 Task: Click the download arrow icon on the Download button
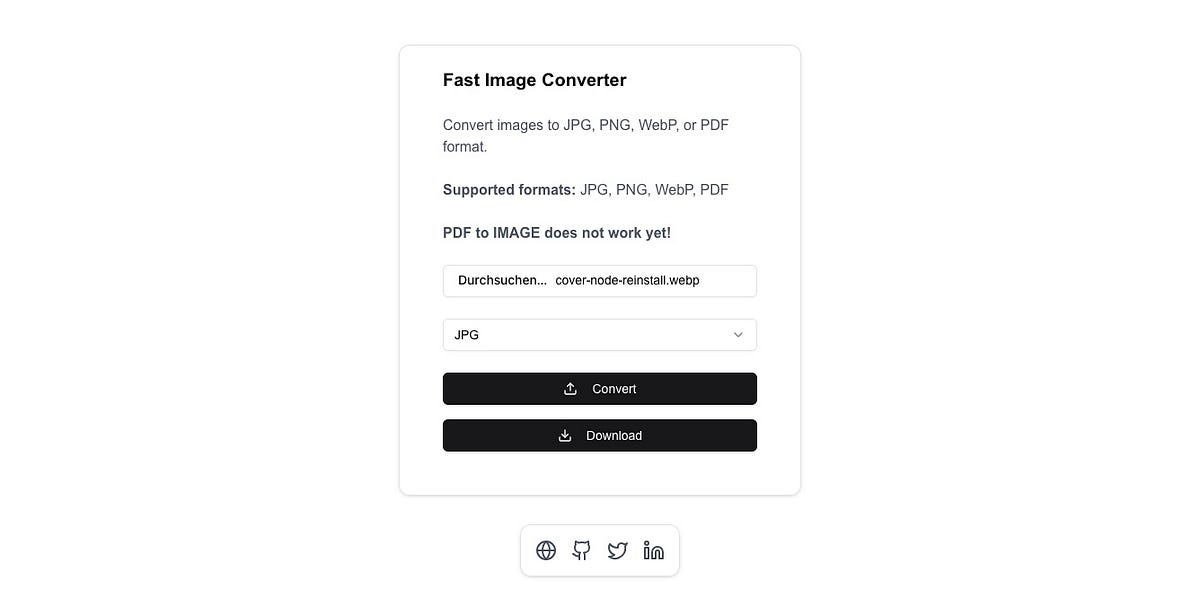click(x=565, y=435)
